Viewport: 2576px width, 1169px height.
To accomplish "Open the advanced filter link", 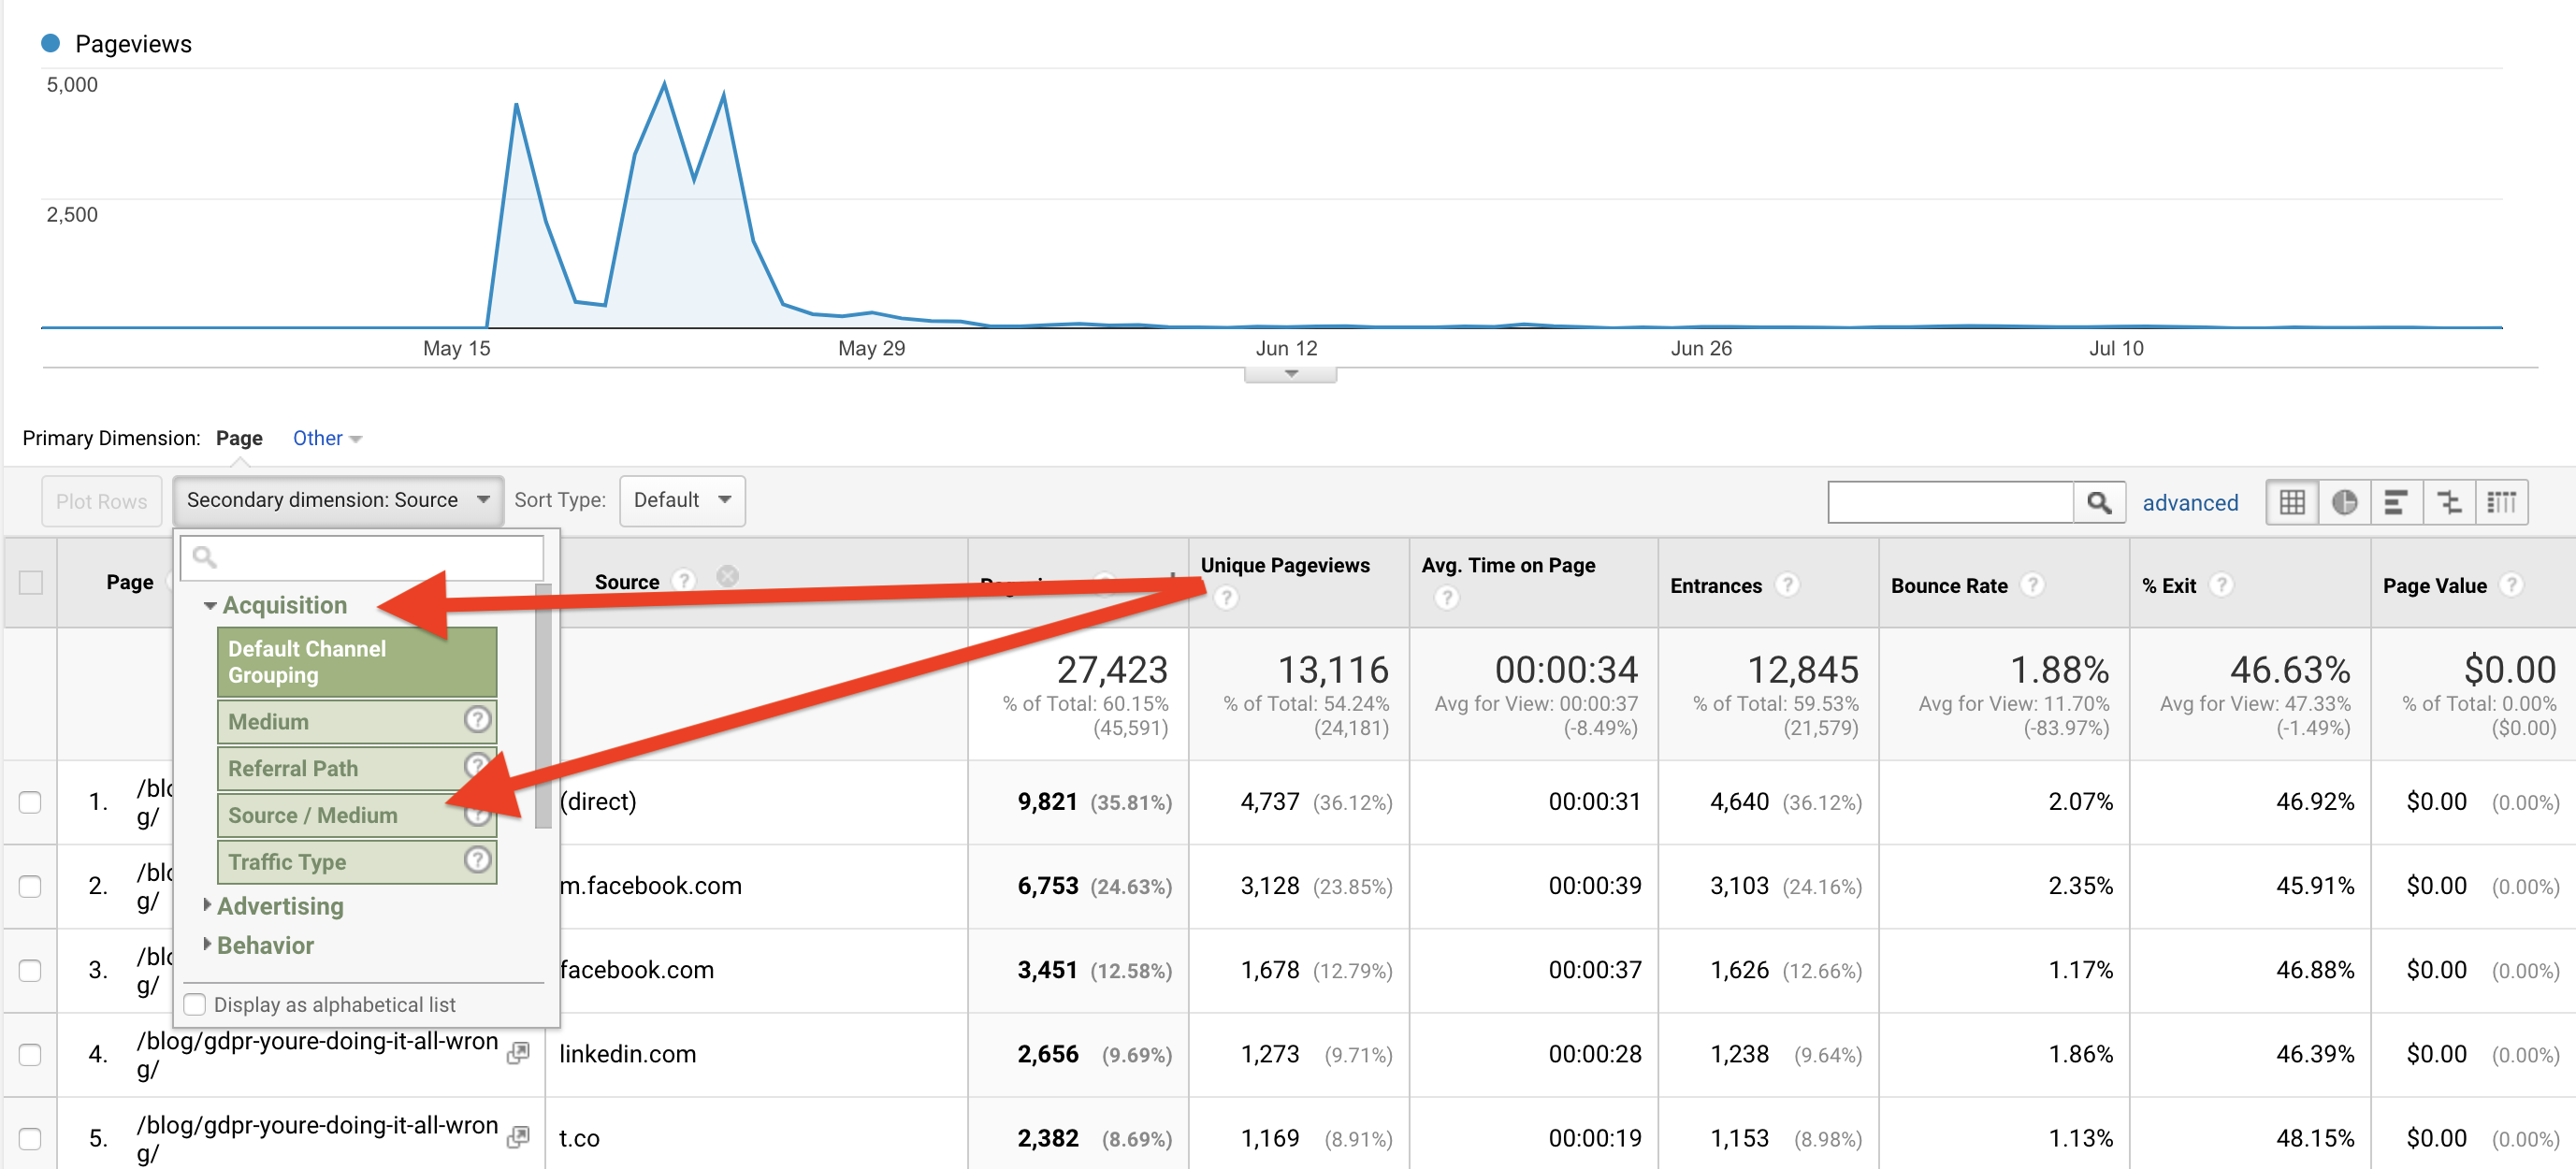I will (2190, 502).
